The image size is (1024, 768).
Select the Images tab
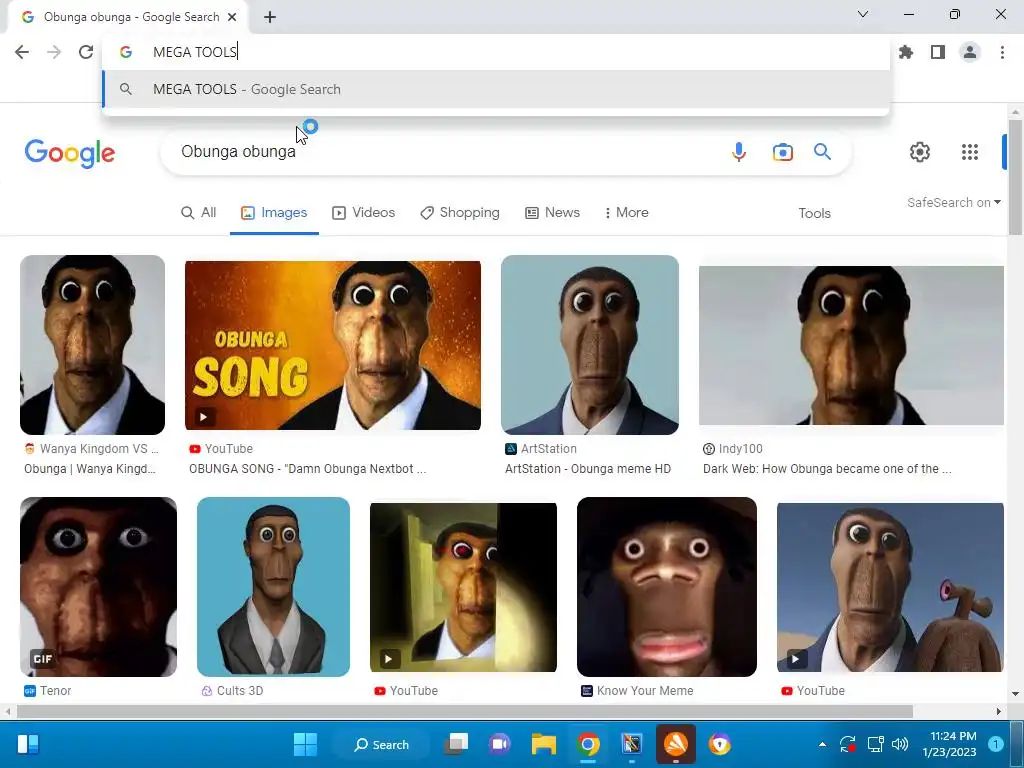[x=274, y=213]
